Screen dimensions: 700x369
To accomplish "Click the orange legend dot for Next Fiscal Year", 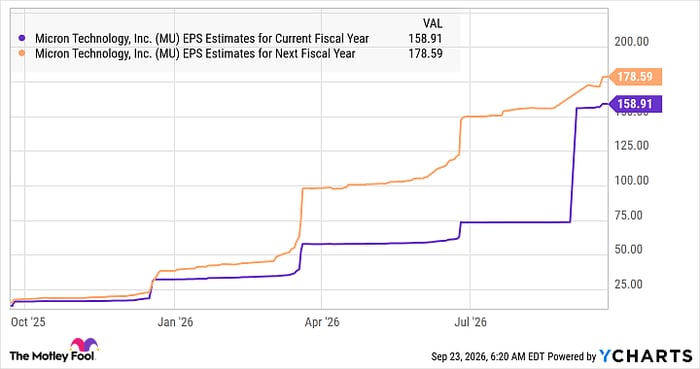I will [21, 54].
